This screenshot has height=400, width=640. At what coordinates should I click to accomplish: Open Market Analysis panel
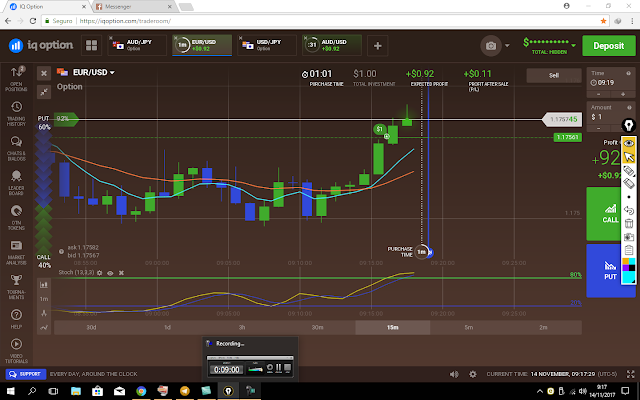[x=16, y=252]
